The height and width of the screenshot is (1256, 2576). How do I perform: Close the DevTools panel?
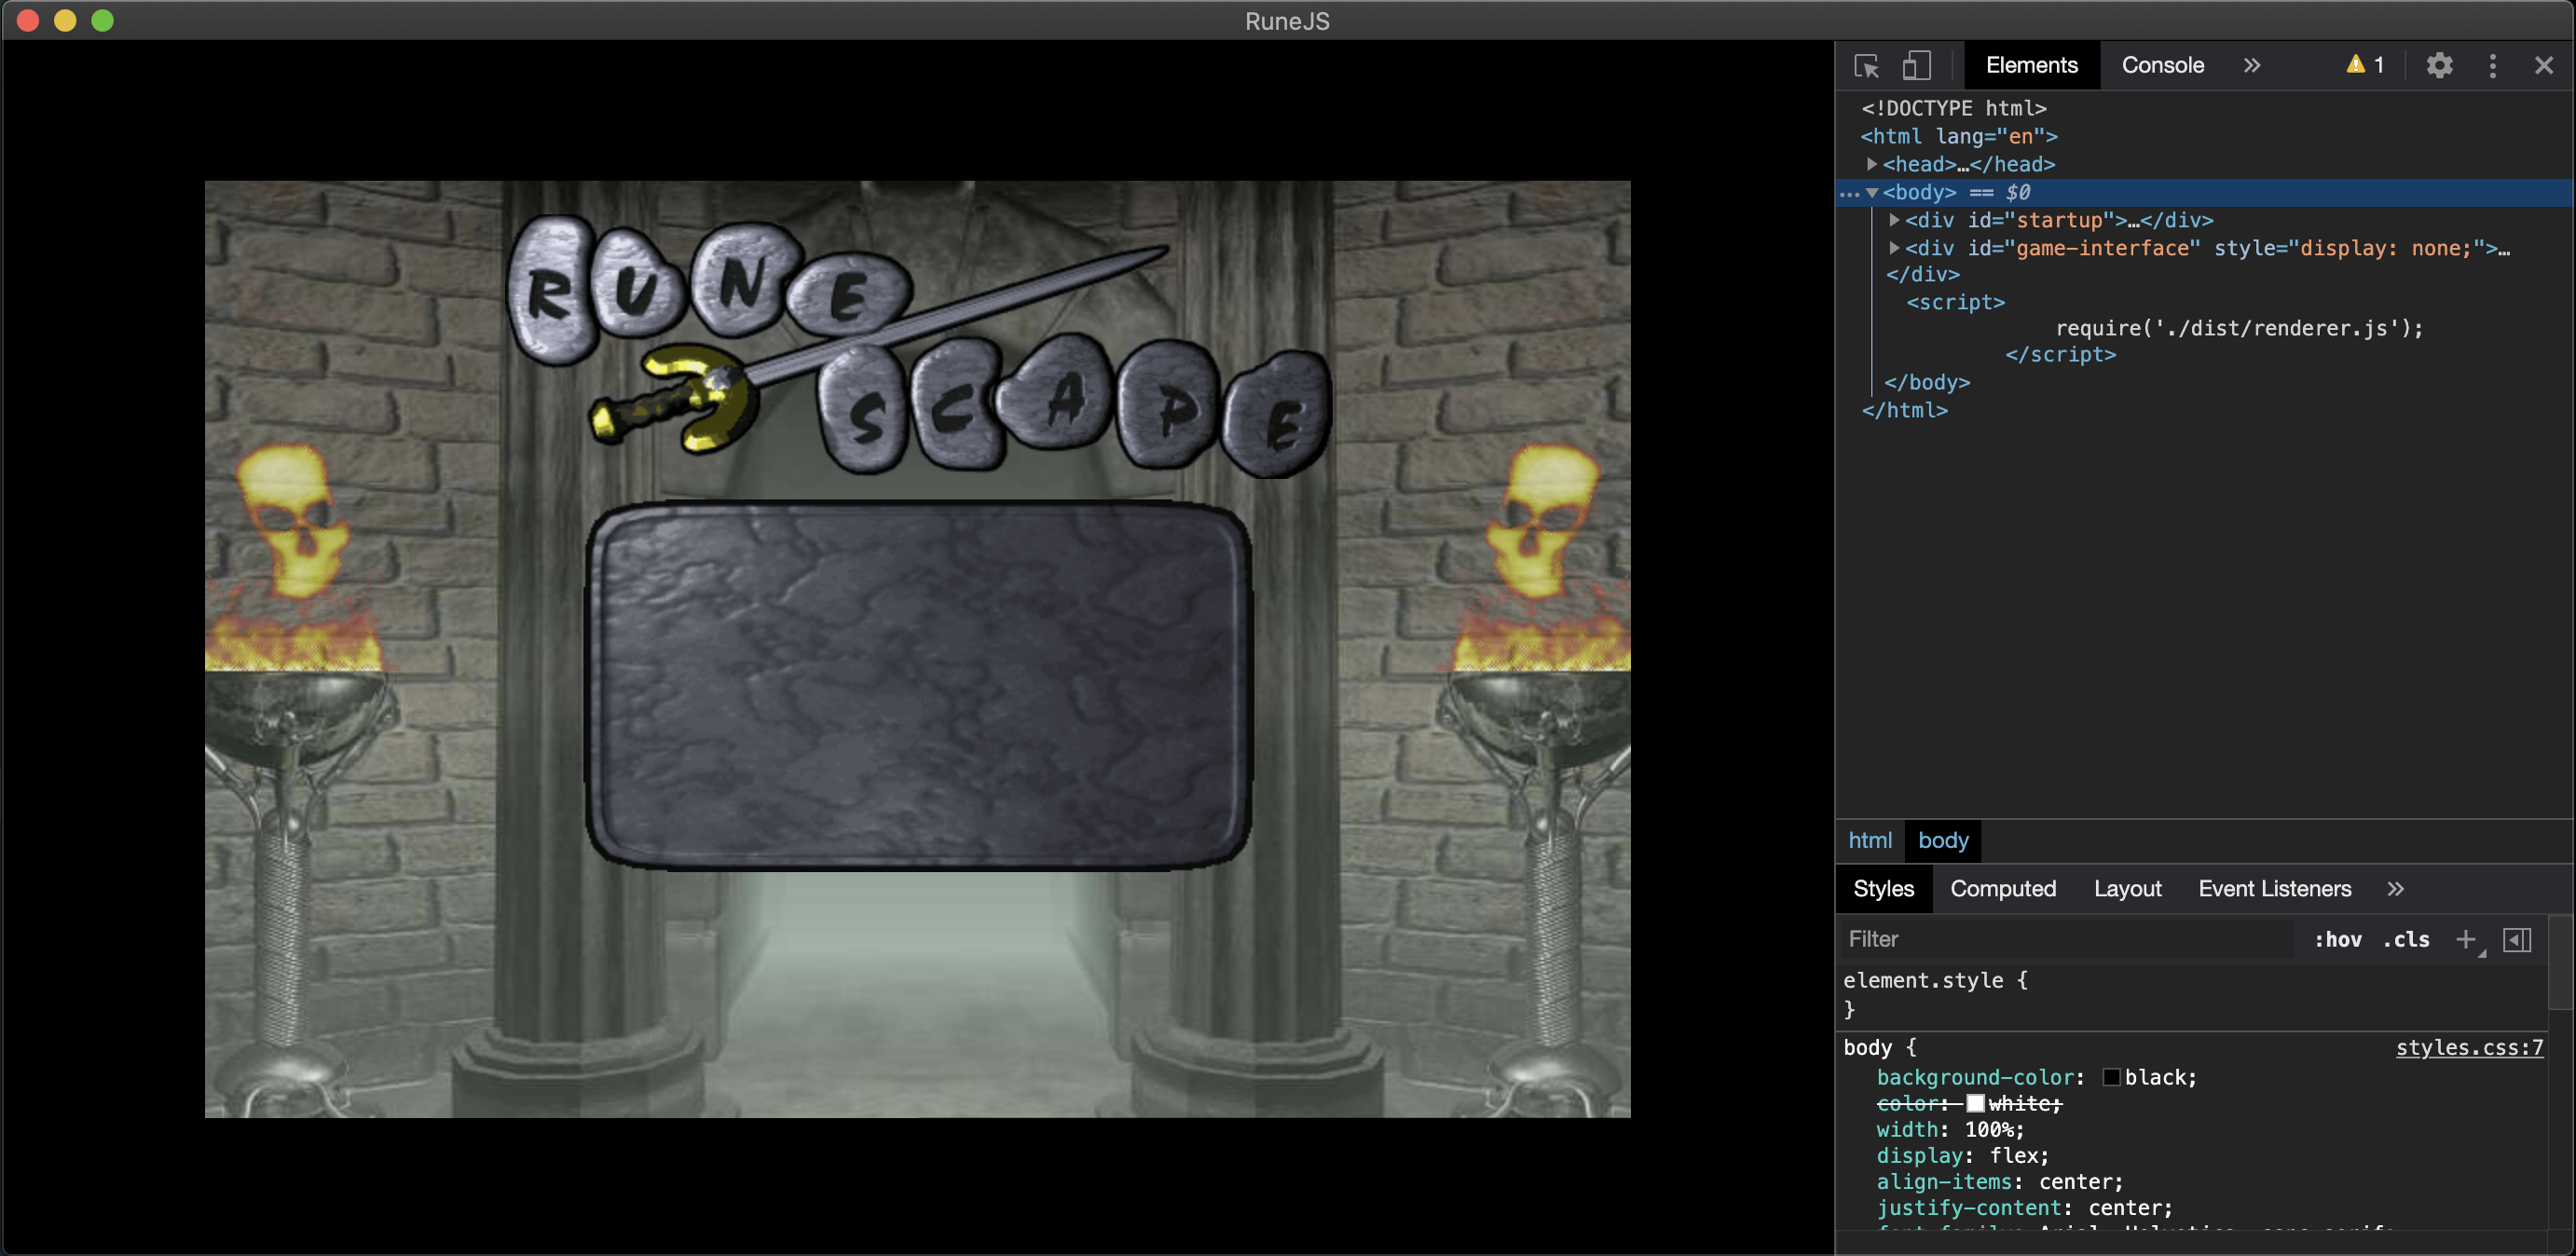pos(2543,66)
